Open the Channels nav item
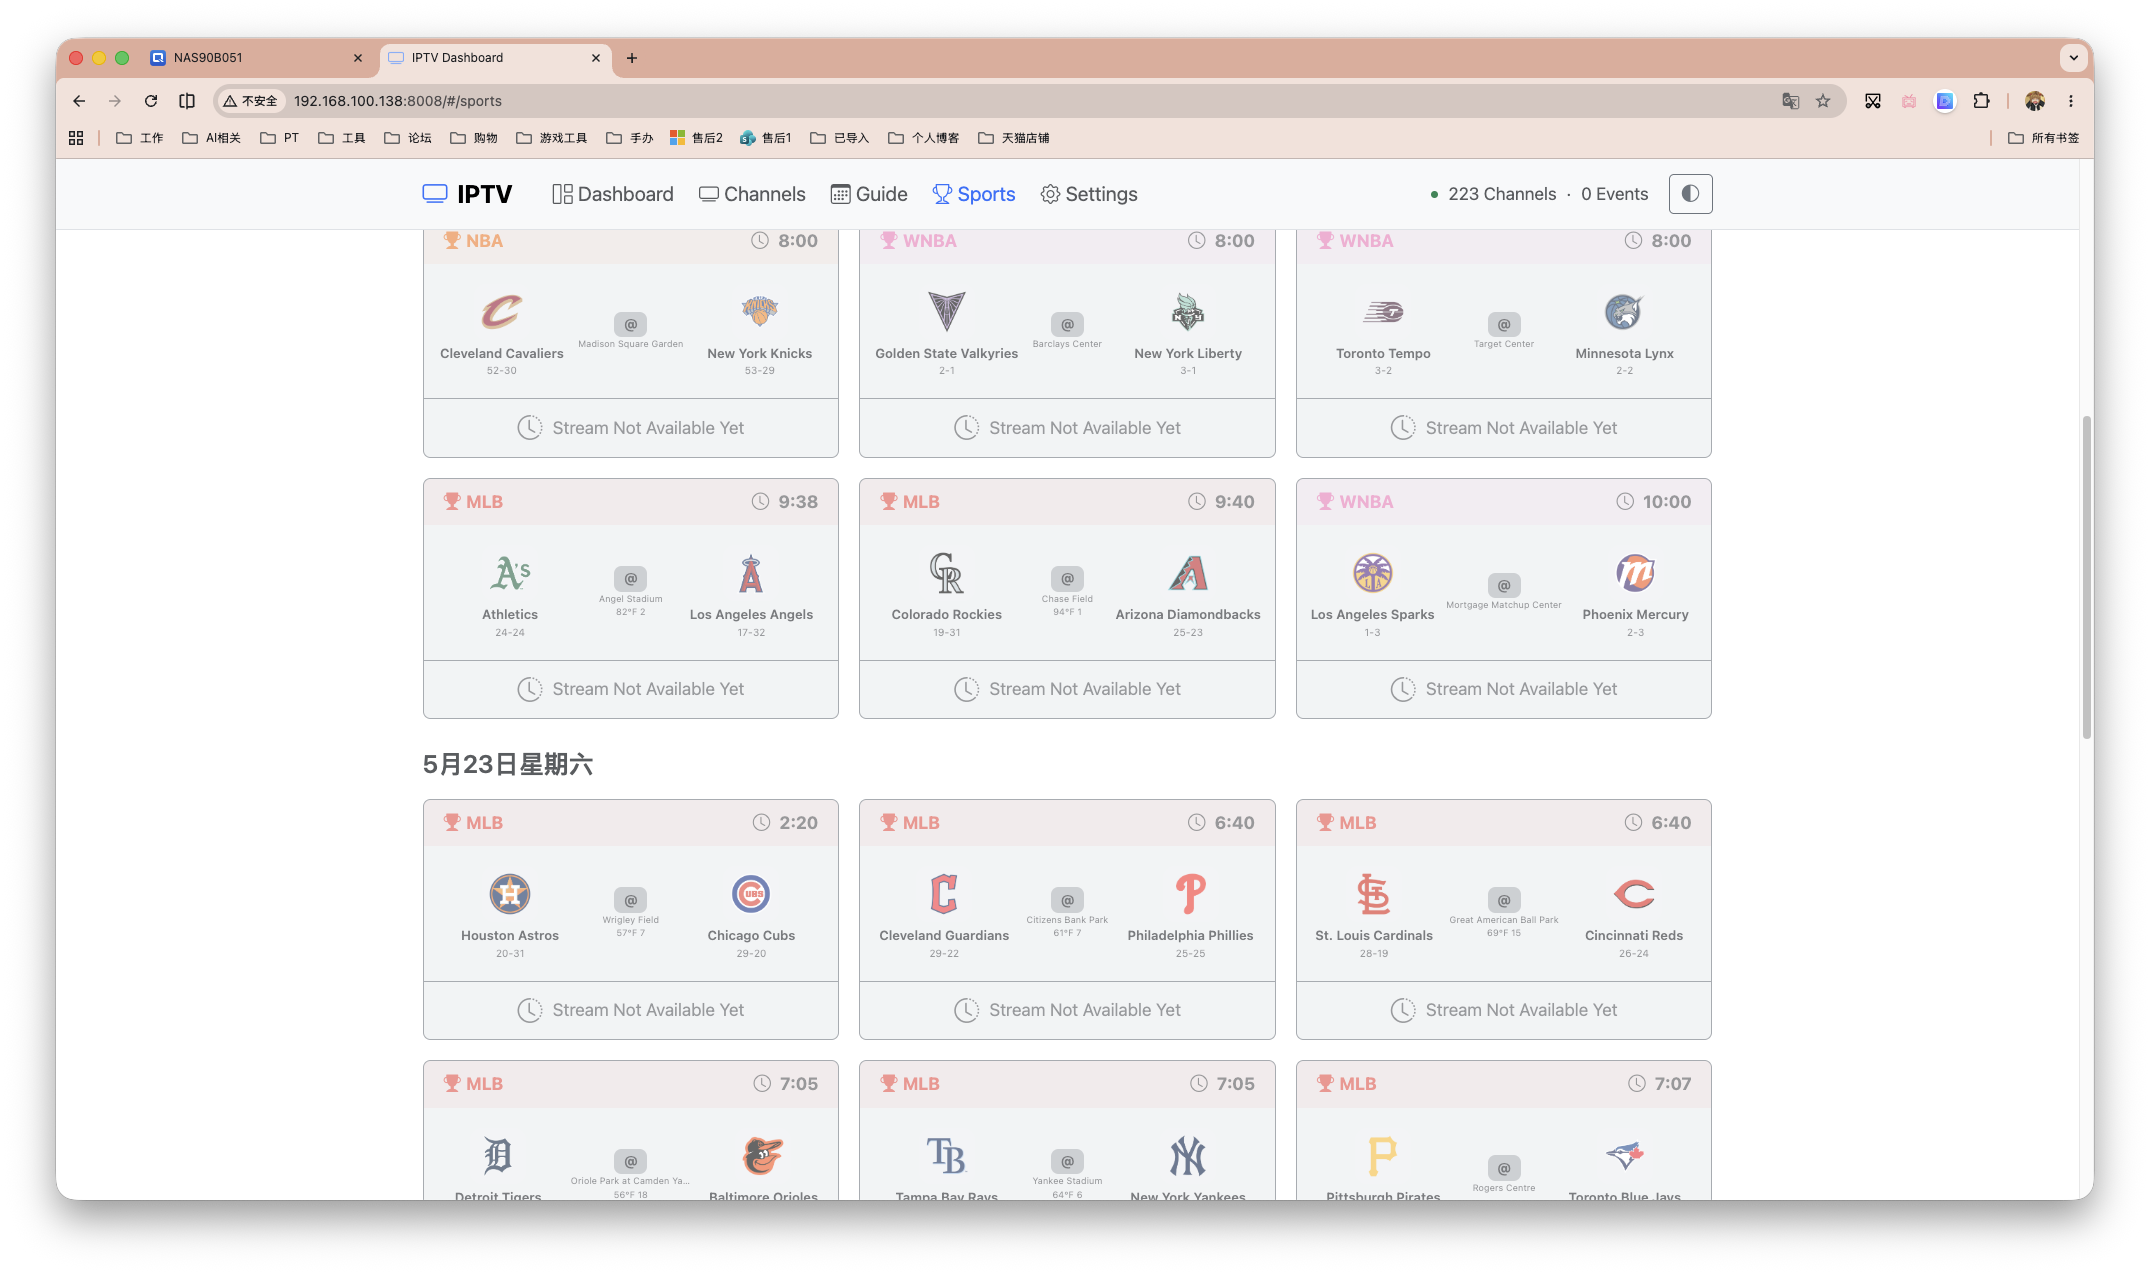The width and height of the screenshot is (2150, 1274). point(752,194)
